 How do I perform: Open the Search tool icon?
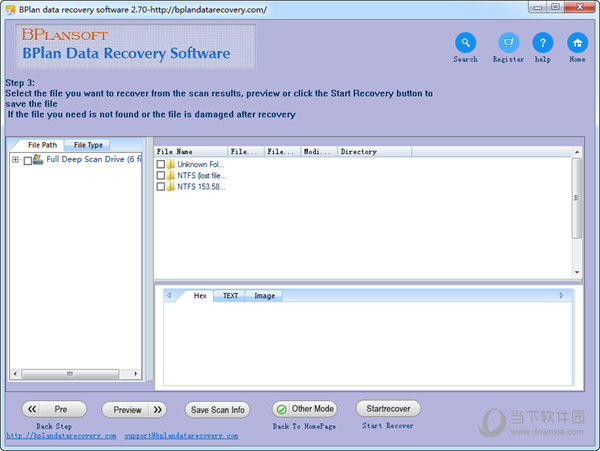click(x=465, y=42)
